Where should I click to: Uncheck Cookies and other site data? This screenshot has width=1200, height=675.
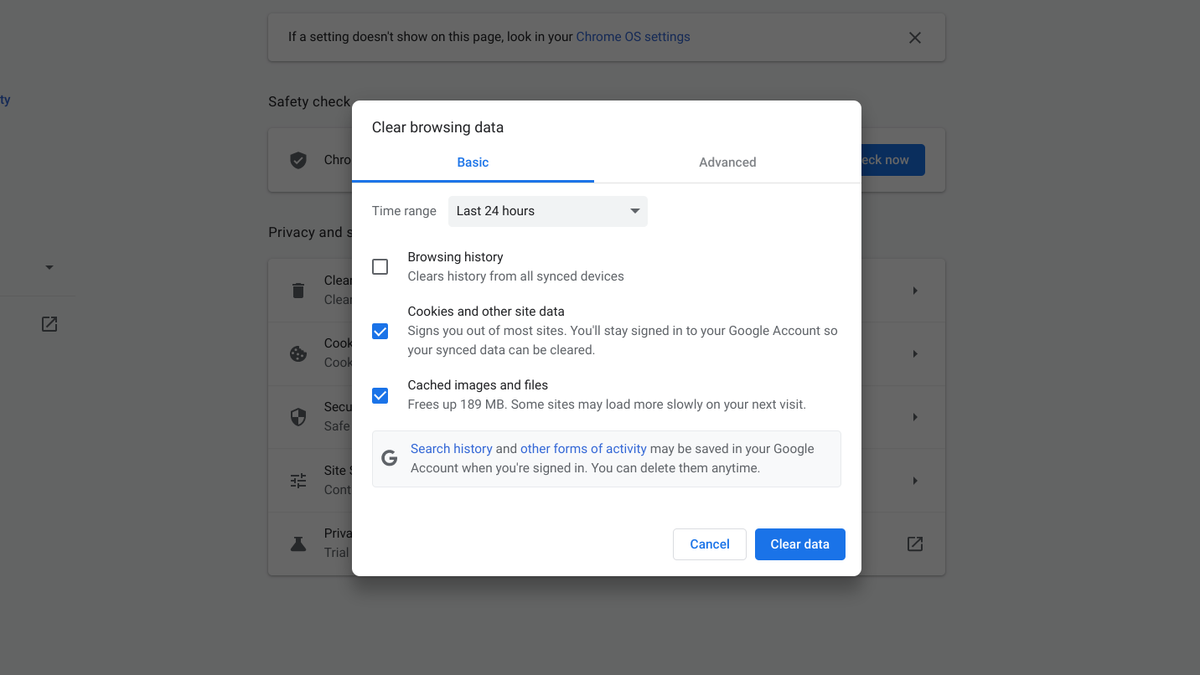[x=380, y=331]
